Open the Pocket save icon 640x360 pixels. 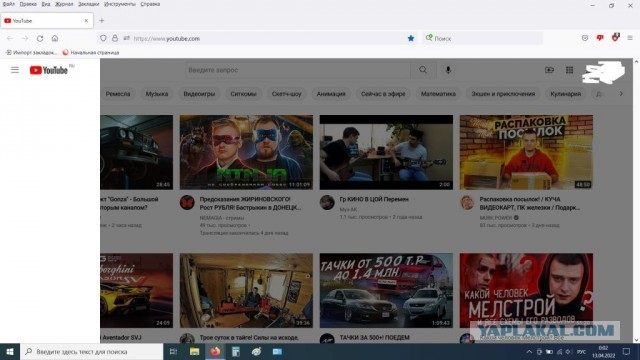coord(585,38)
